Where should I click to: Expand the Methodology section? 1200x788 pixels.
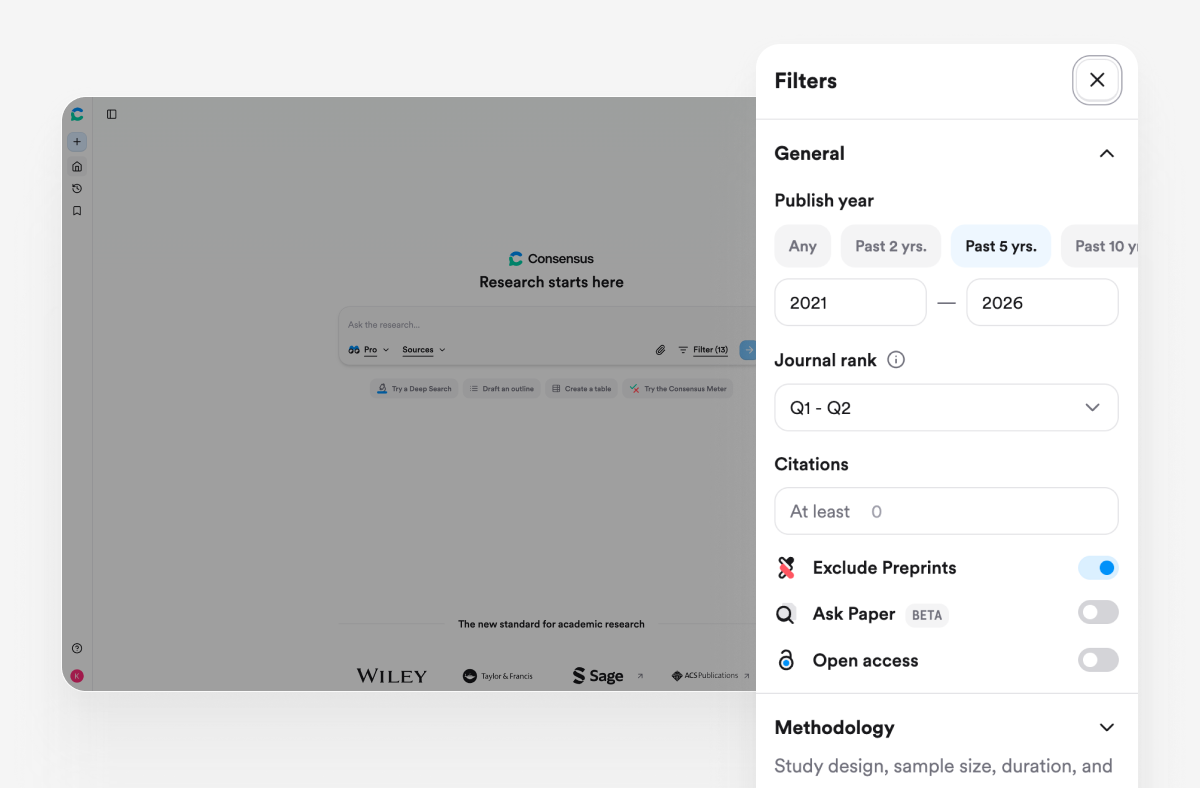(1106, 727)
